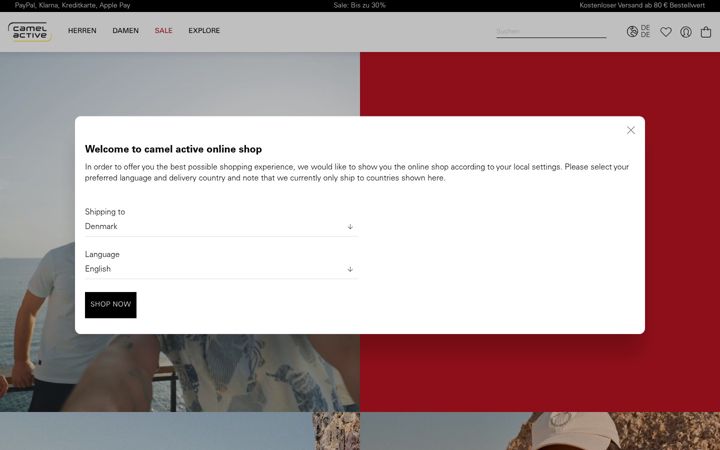720x450 pixels.
Task: Open the wishlist heart icon
Action: point(665,32)
